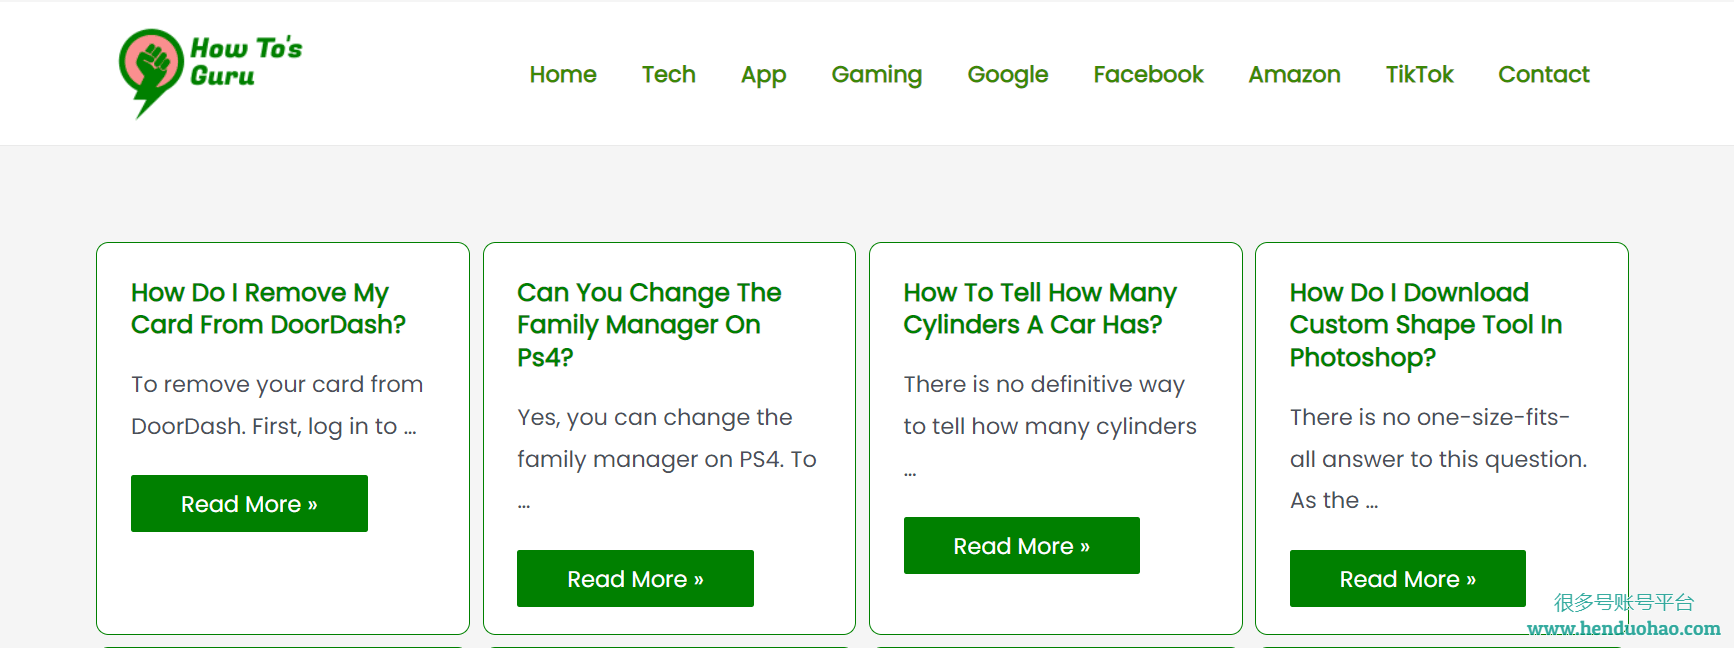Open the Google category page
This screenshot has width=1734, height=648.
pyautogui.click(x=1007, y=75)
